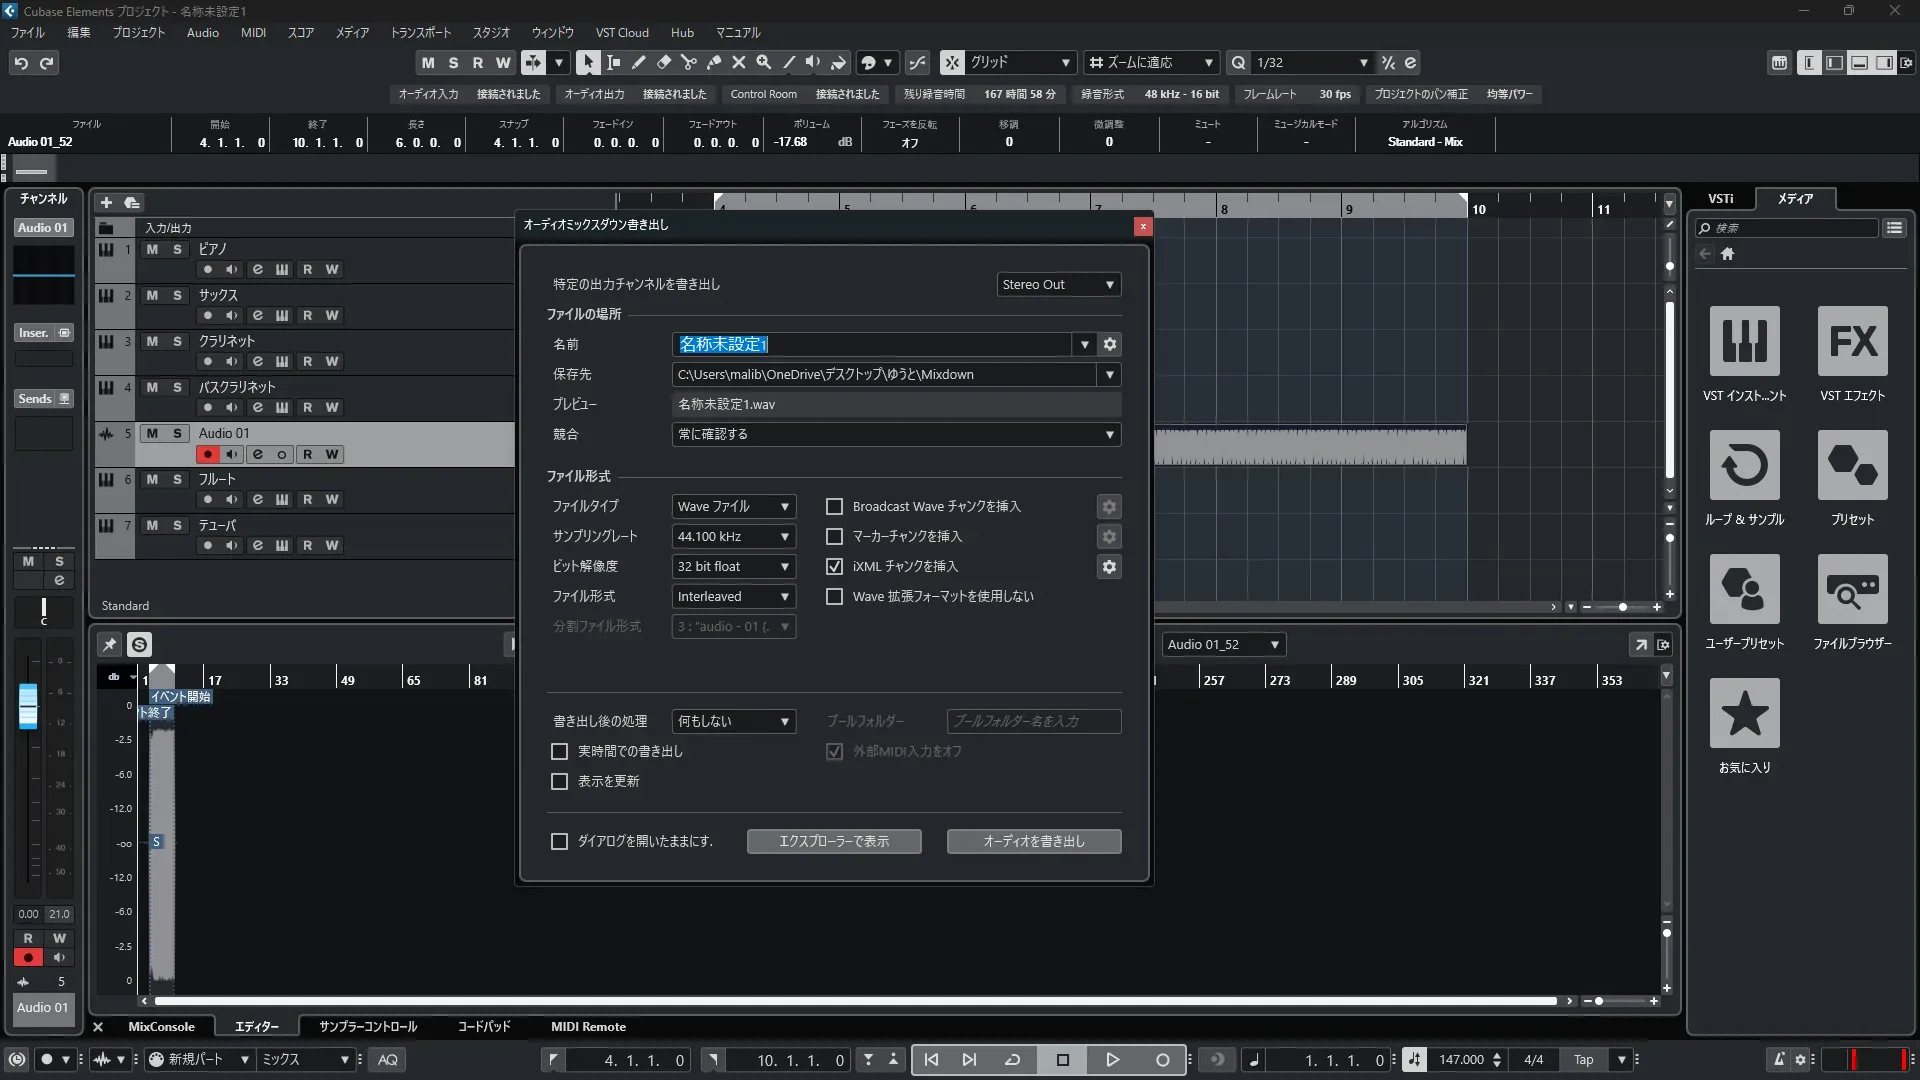
Task: Open the Stereo Out channel dropdown
Action: (x=1058, y=284)
